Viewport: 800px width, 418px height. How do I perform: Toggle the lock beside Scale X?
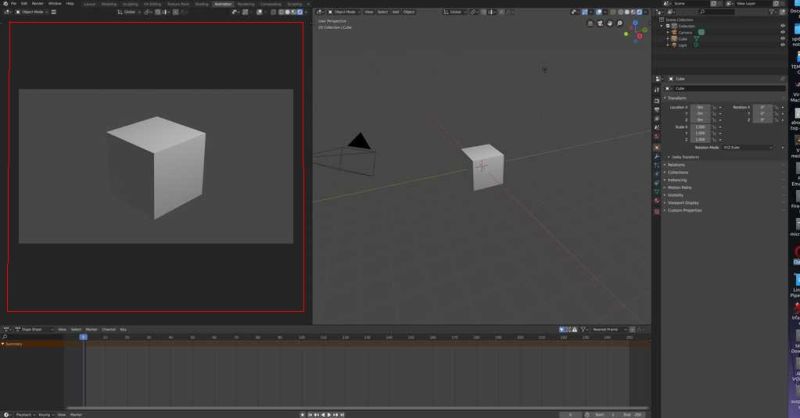pos(714,127)
